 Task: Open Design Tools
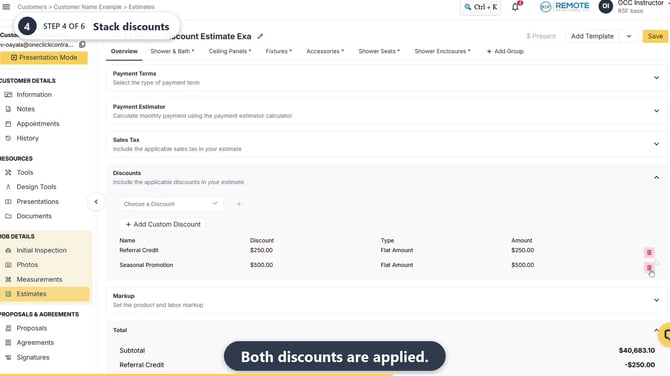pos(36,187)
